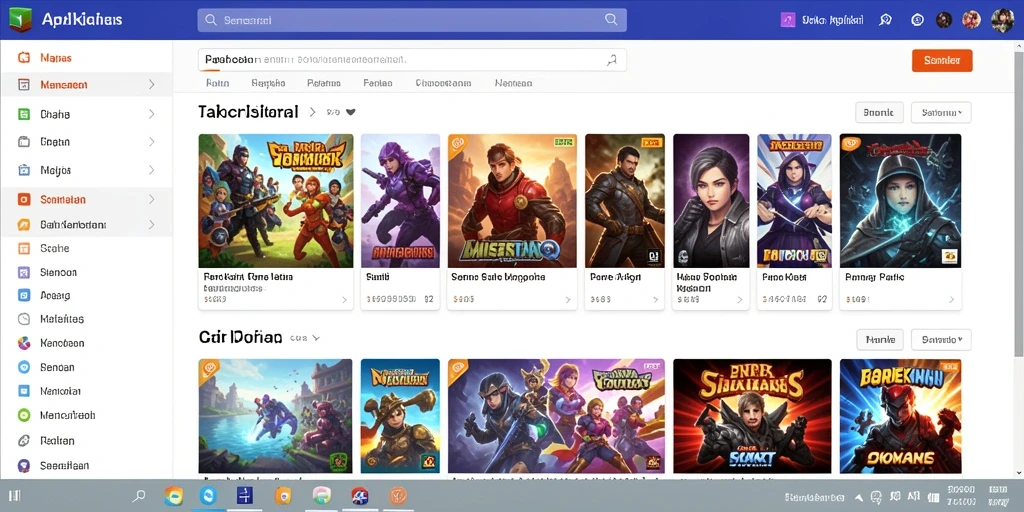Open the Menantach sidebar item
1024x512 pixels.
coord(86,415)
